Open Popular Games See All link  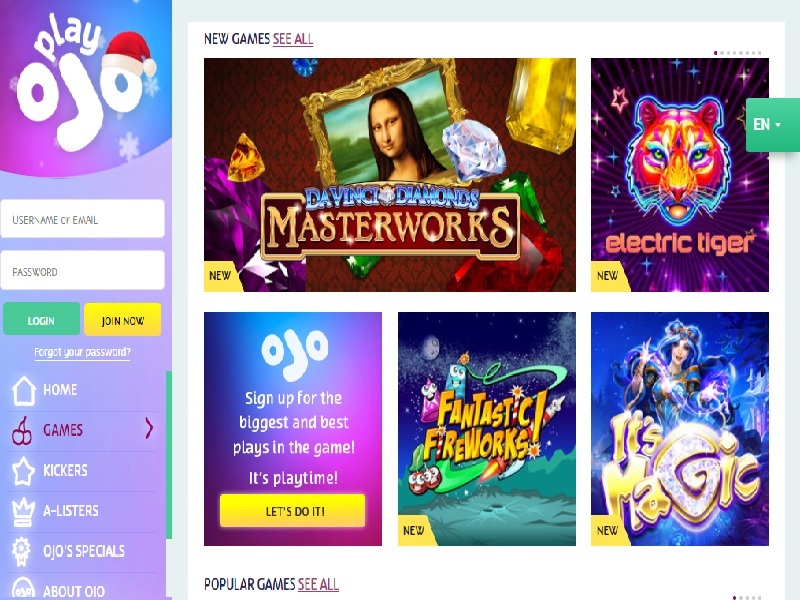(318, 584)
